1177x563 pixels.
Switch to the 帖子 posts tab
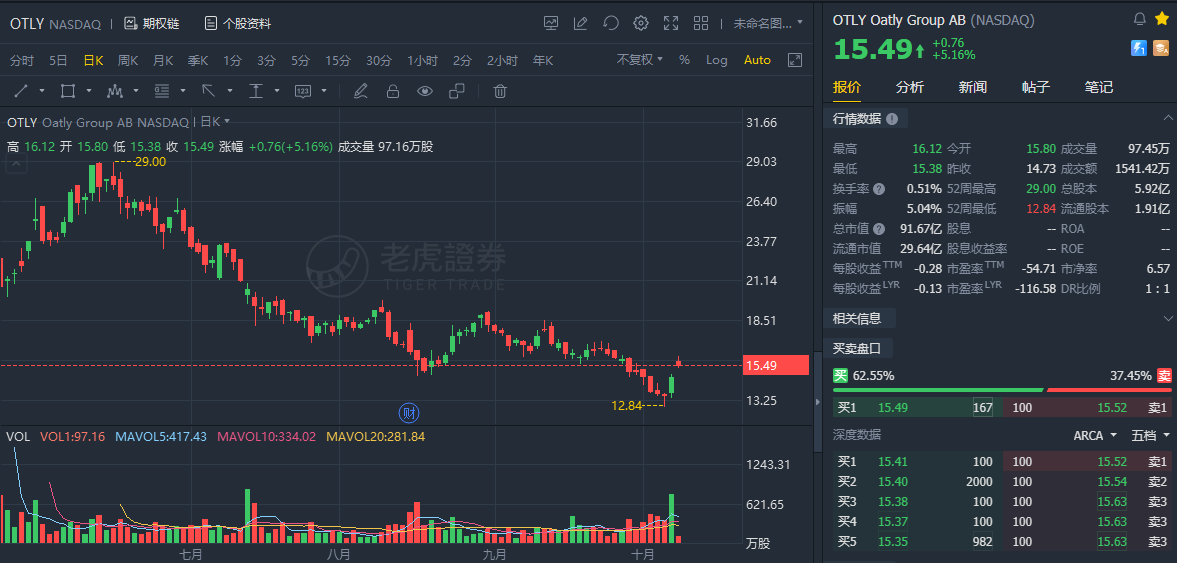pos(1035,88)
